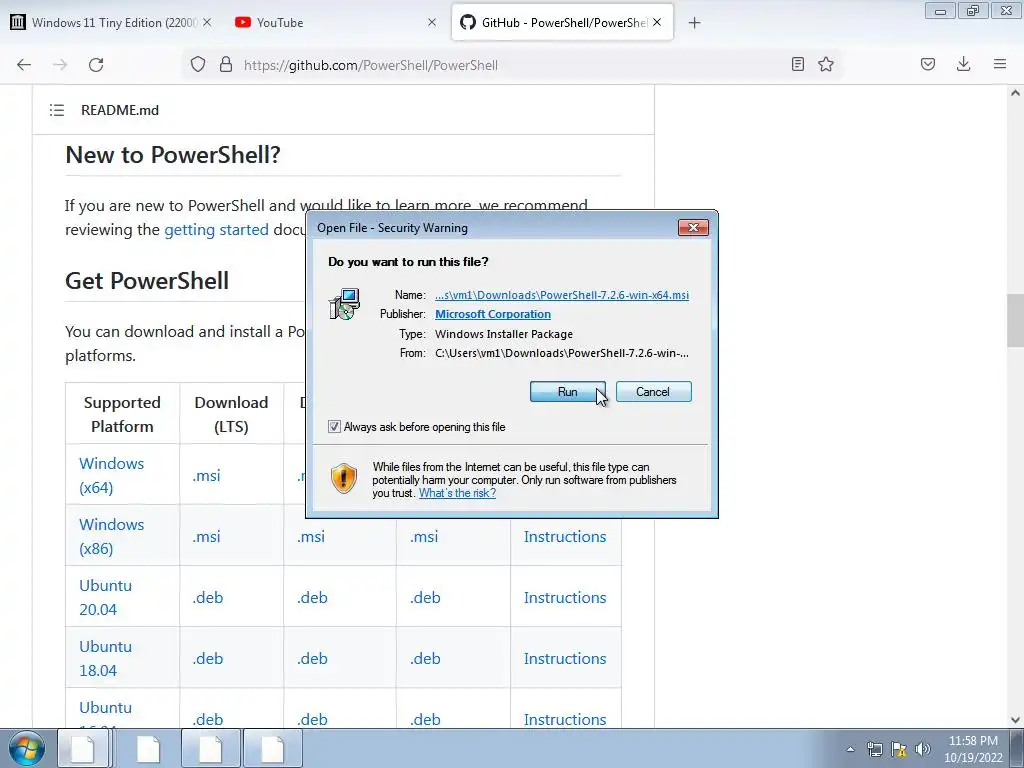Click the volume speaker tray icon
This screenshot has width=1024, height=768.
click(x=923, y=749)
